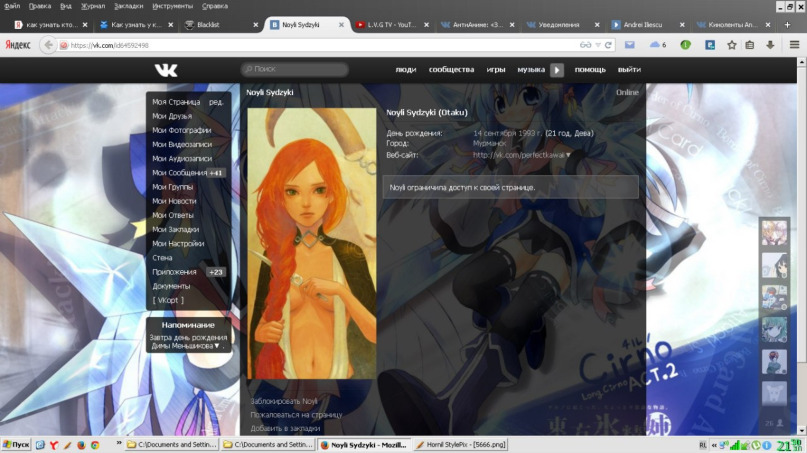Launch Firefox from quick launch bar
The height and width of the screenshot is (453, 807).
coord(81,445)
